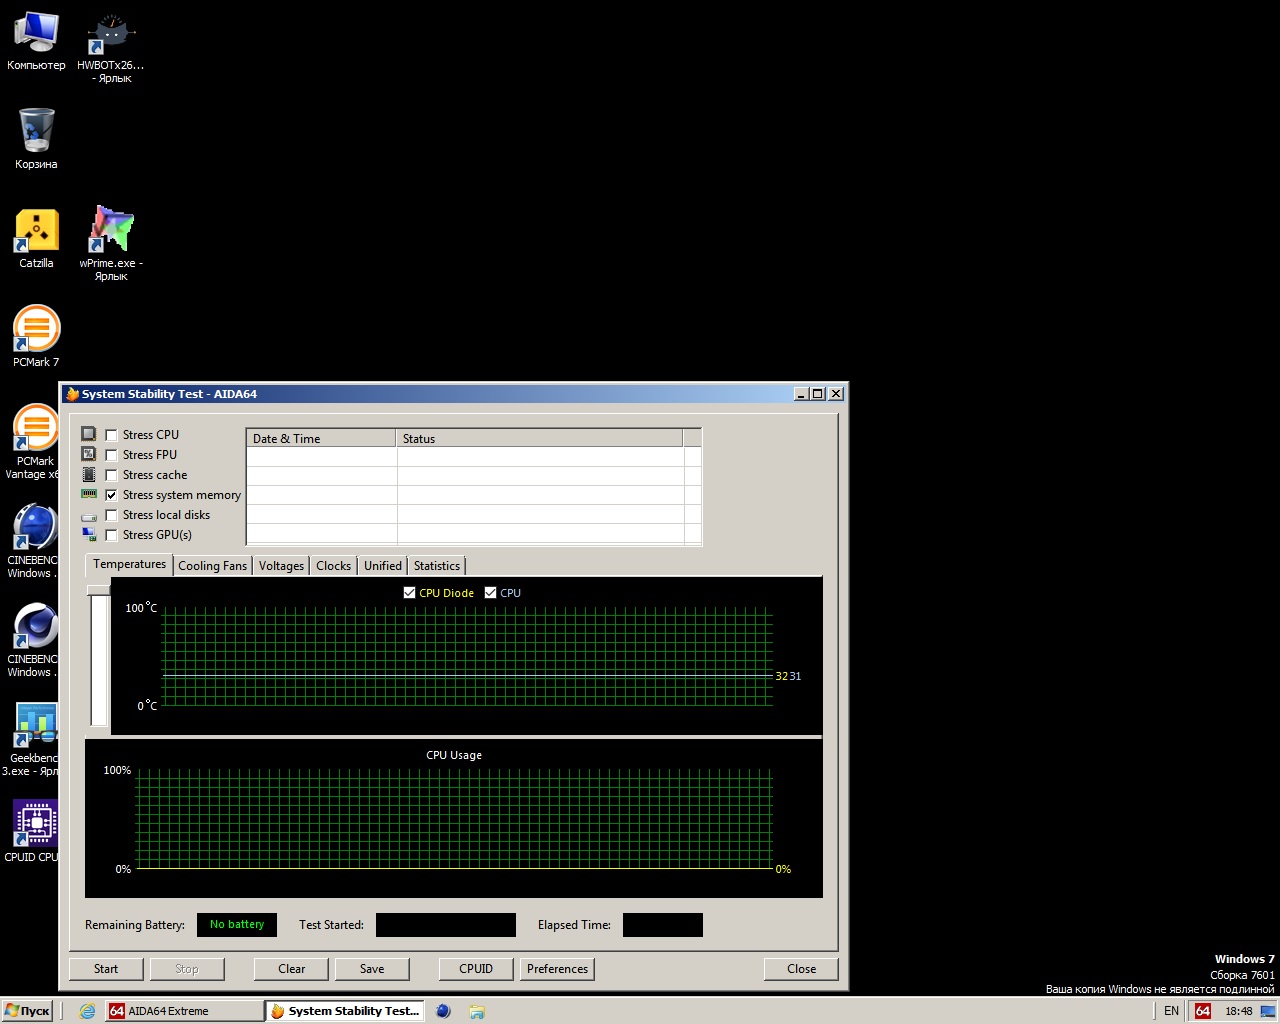This screenshot has height=1024, width=1280.
Task: Select the Geekbench 3.exe shortcut icon
Action: (x=32, y=739)
